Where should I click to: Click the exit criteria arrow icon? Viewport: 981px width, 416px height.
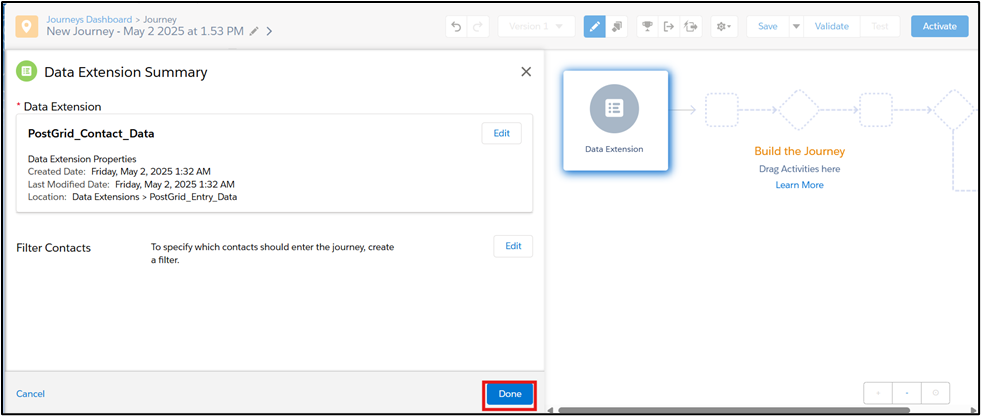669,27
